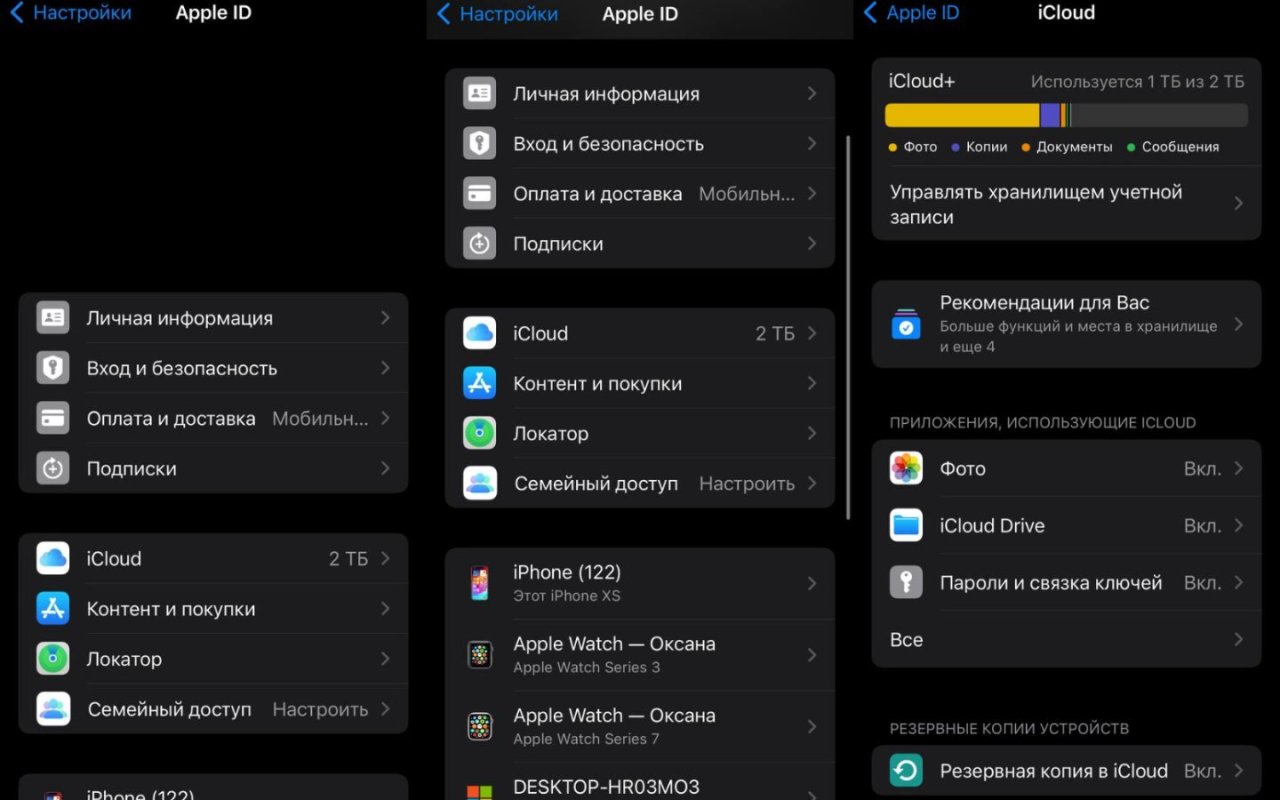Tap the Вкл. status on Пароли и связка ключей
The height and width of the screenshot is (800, 1280).
(1202, 583)
